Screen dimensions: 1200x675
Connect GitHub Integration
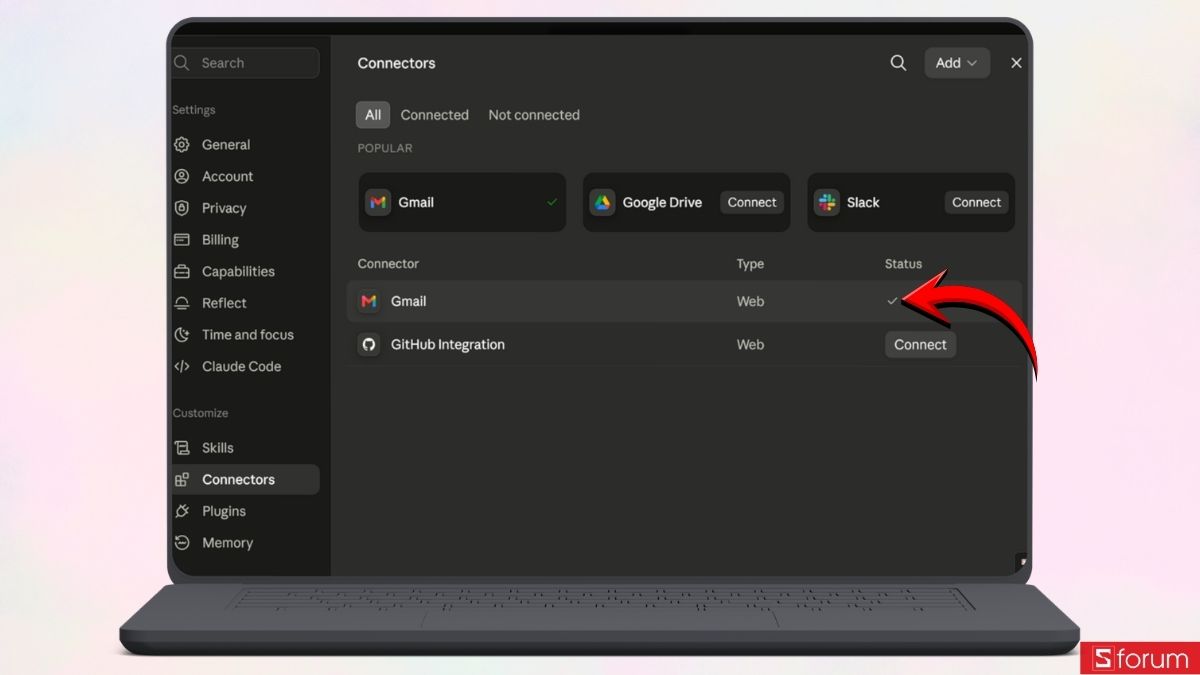click(920, 344)
